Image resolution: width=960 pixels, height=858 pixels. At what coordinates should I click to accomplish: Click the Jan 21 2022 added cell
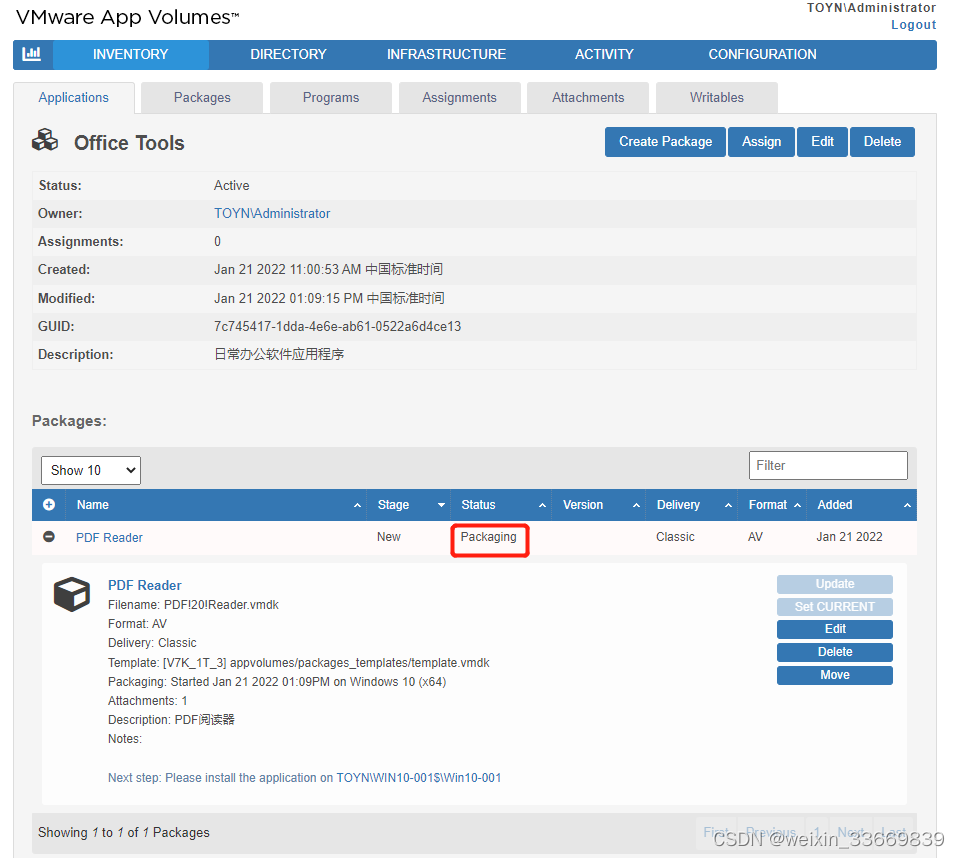(849, 537)
